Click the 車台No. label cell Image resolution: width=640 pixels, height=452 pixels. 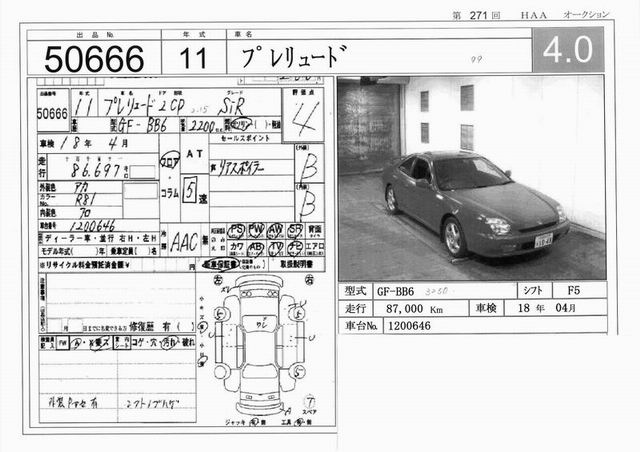[x=361, y=326]
